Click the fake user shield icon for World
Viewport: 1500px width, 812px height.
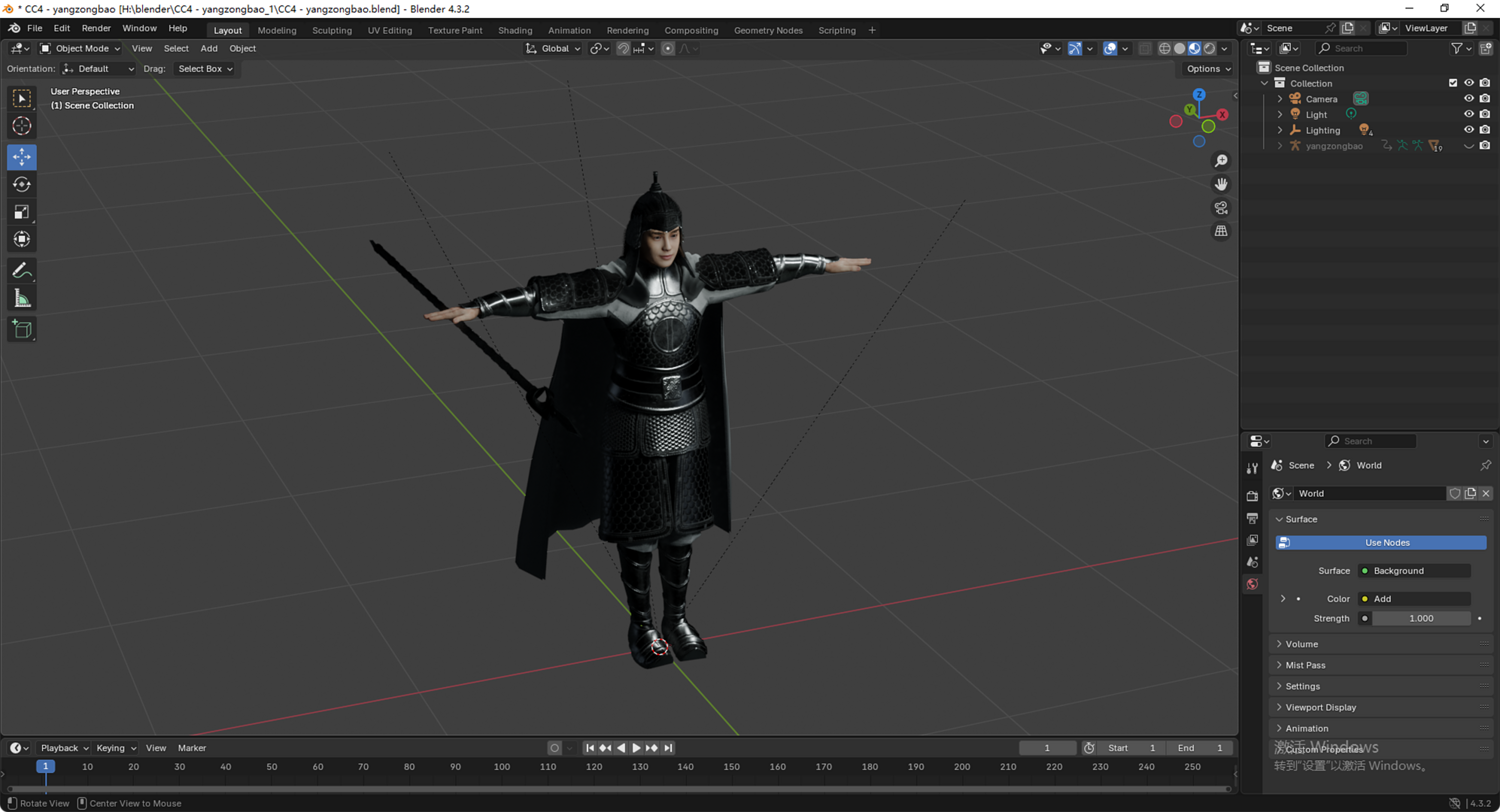point(1455,493)
